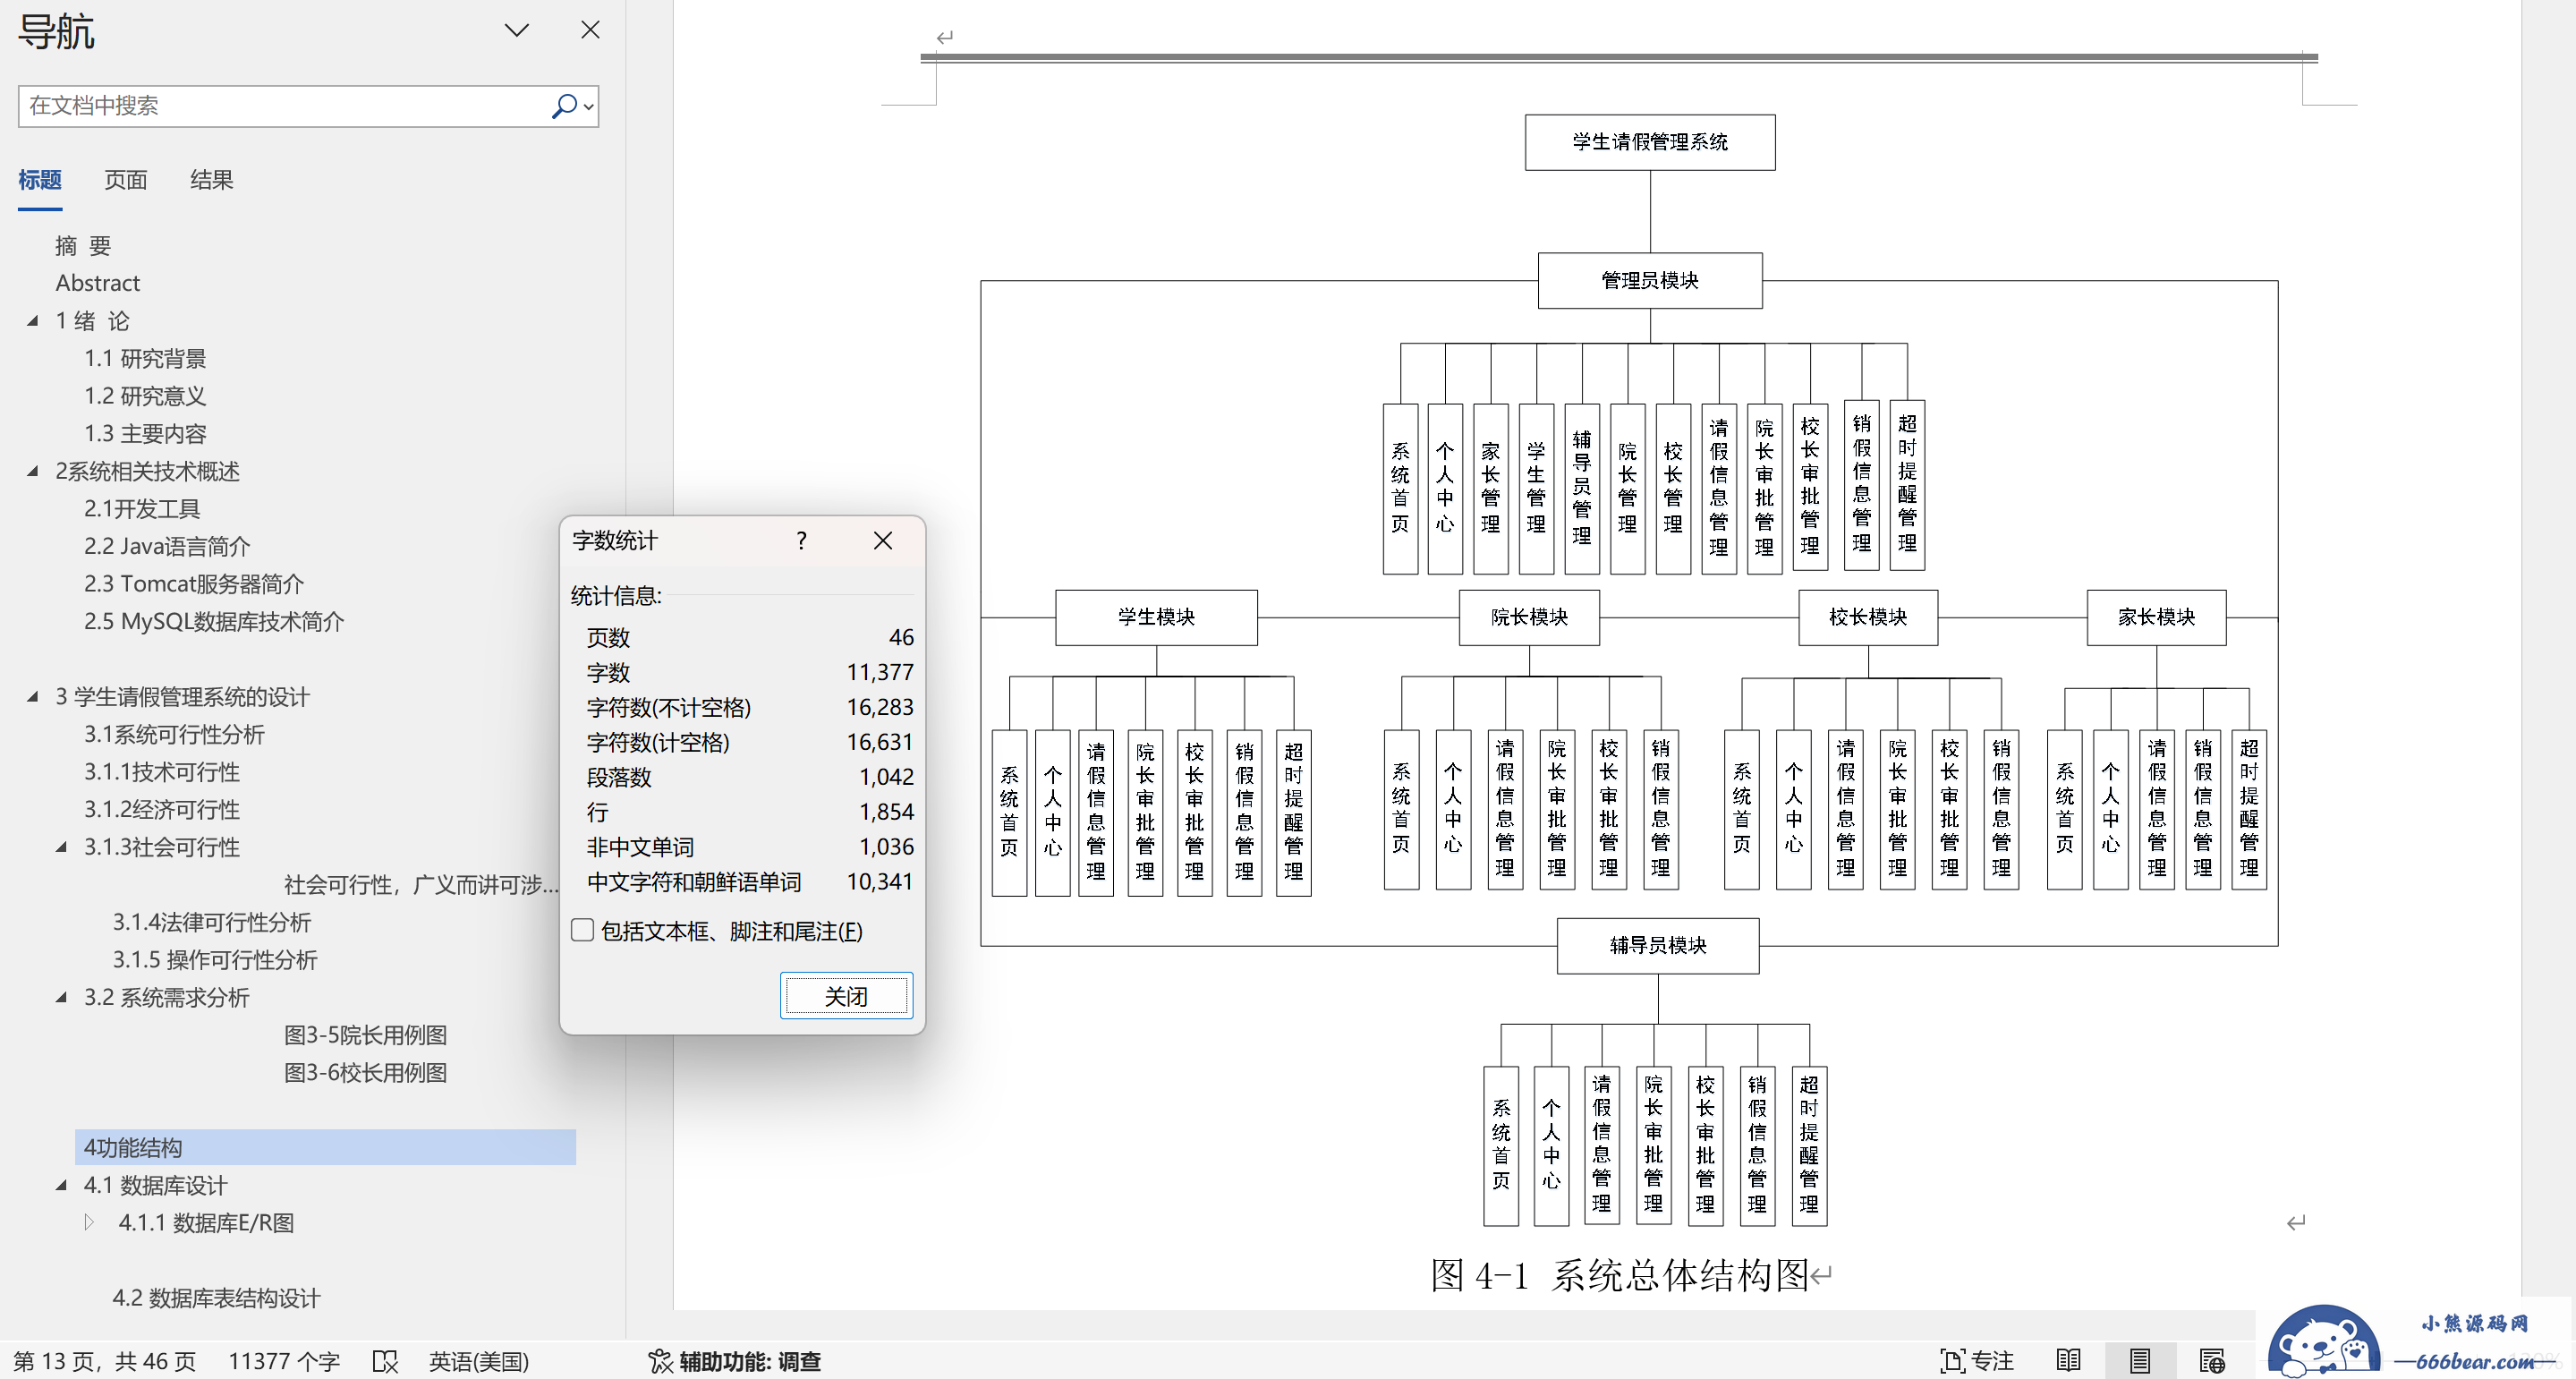
Task: Click the 关闭 button in word count dialog
Action: [x=846, y=996]
